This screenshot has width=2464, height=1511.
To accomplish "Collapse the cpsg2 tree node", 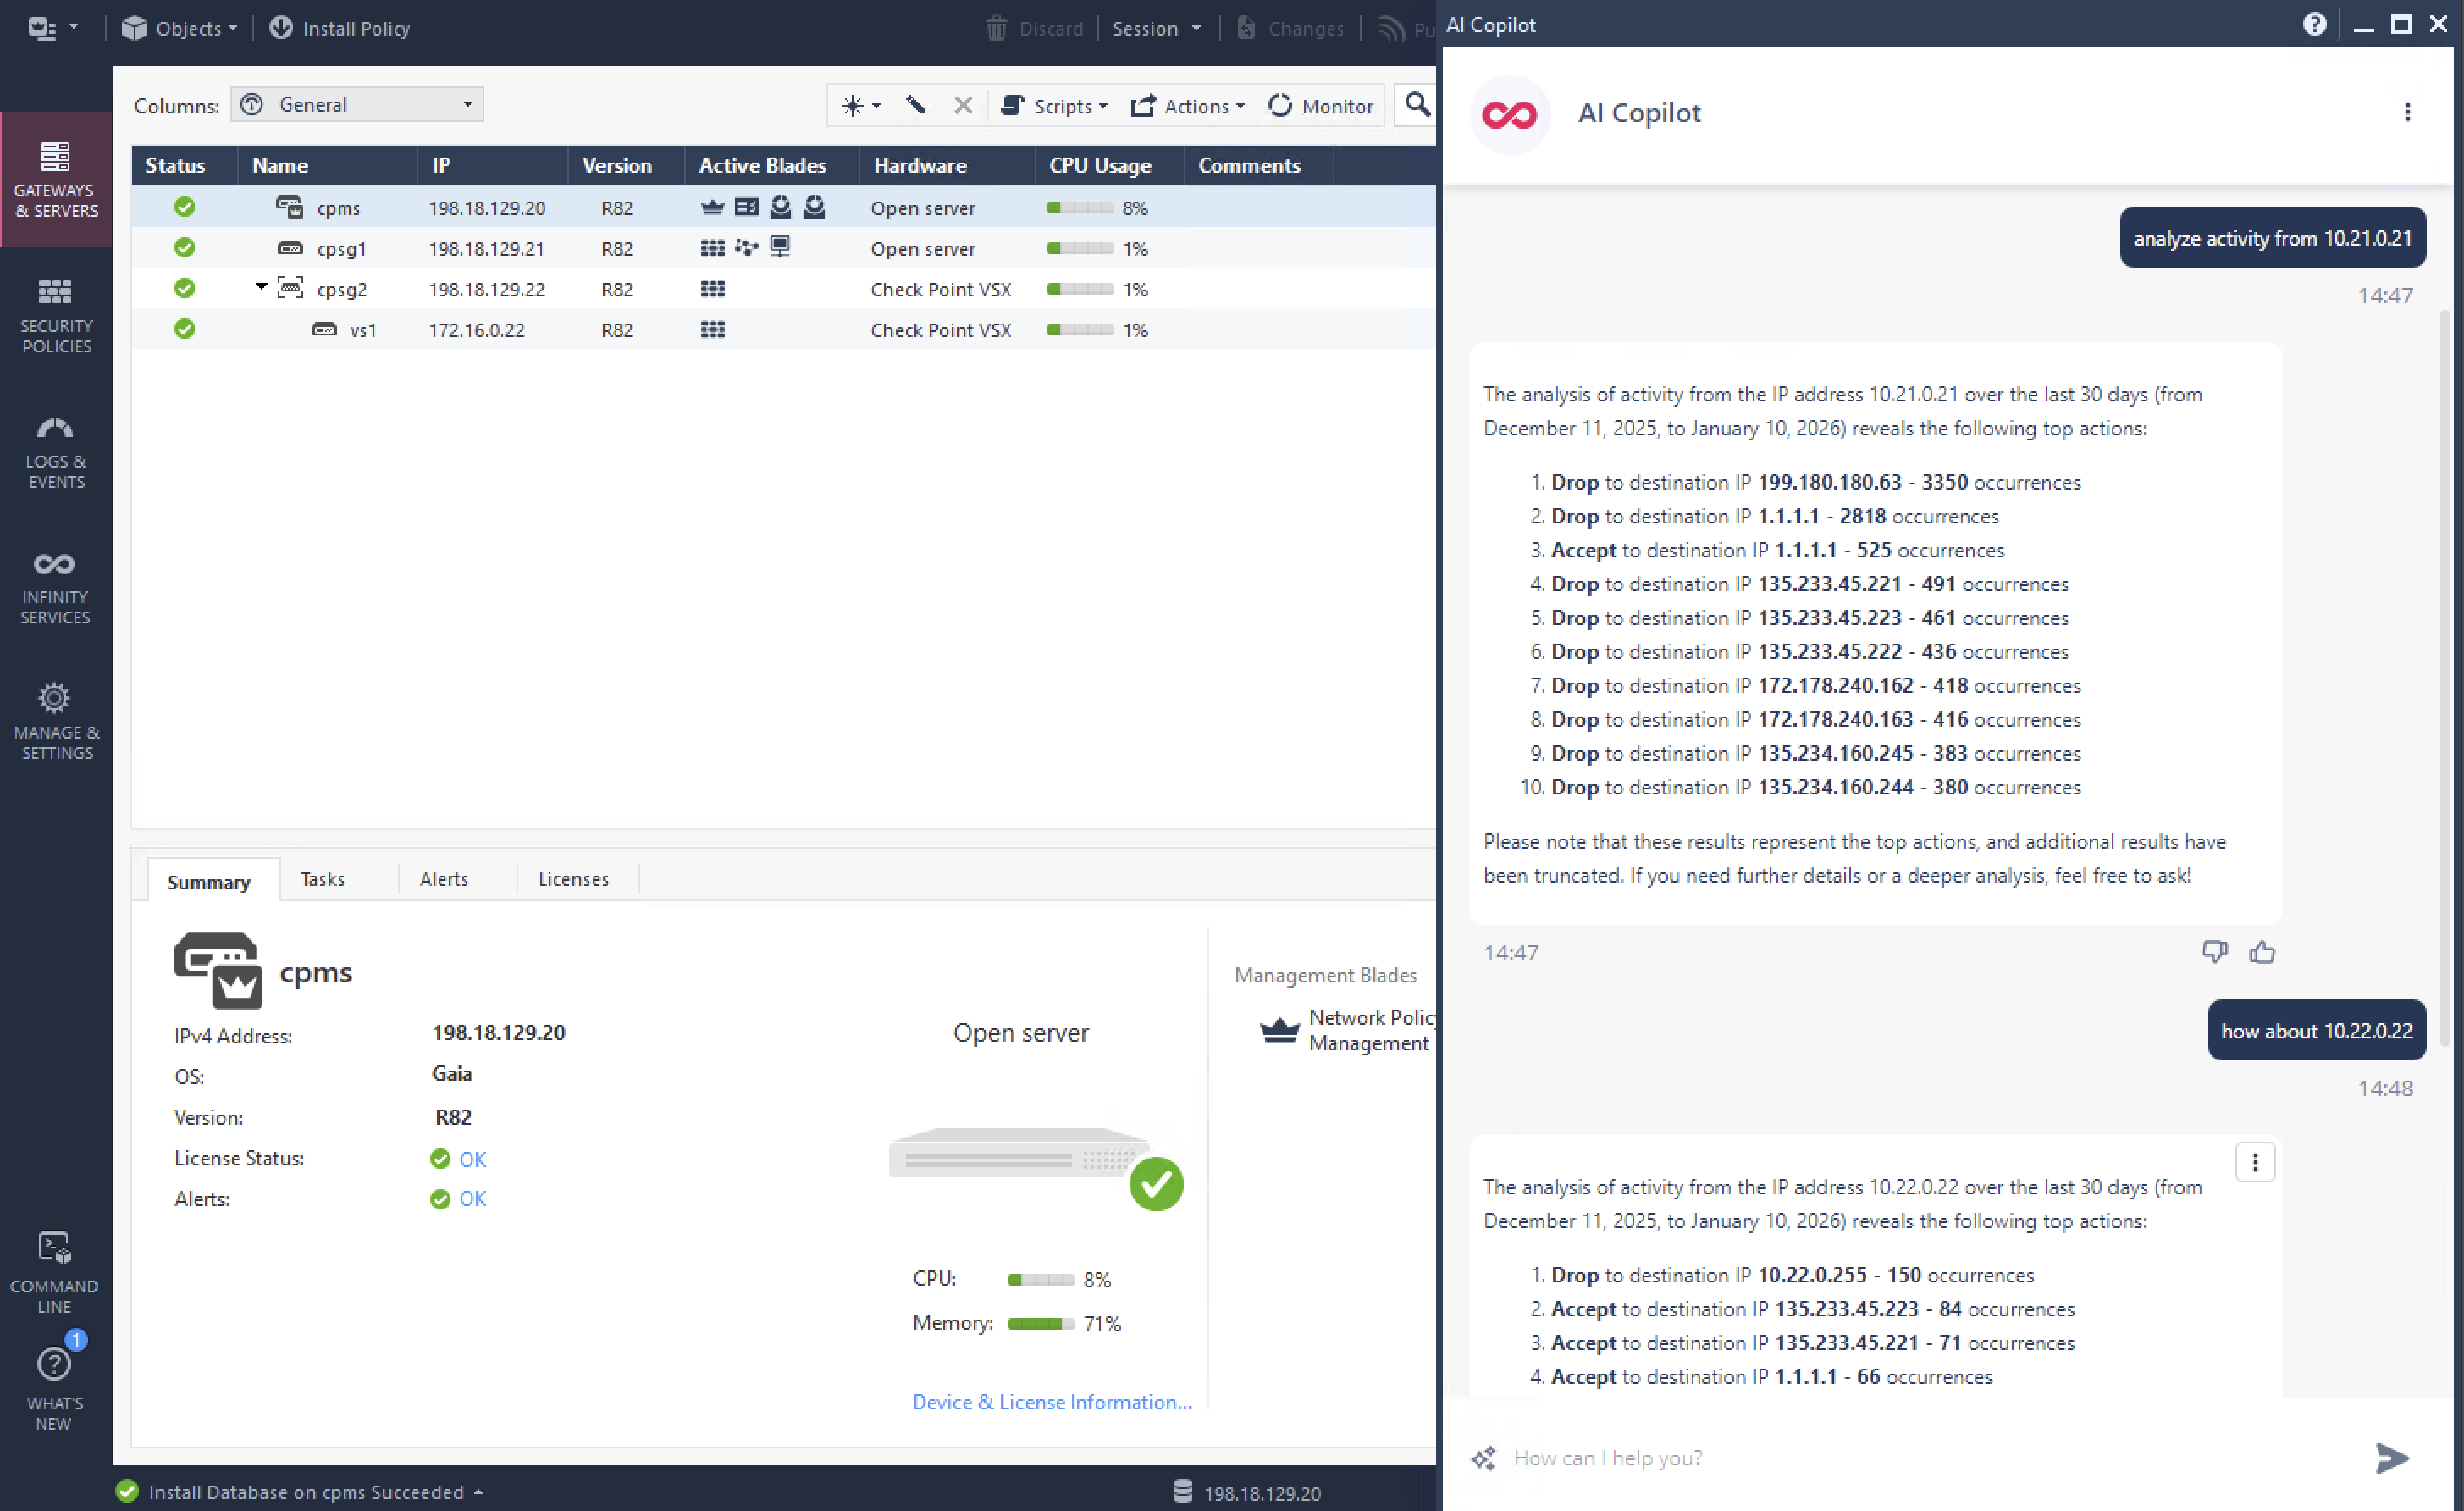I will click(x=261, y=287).
